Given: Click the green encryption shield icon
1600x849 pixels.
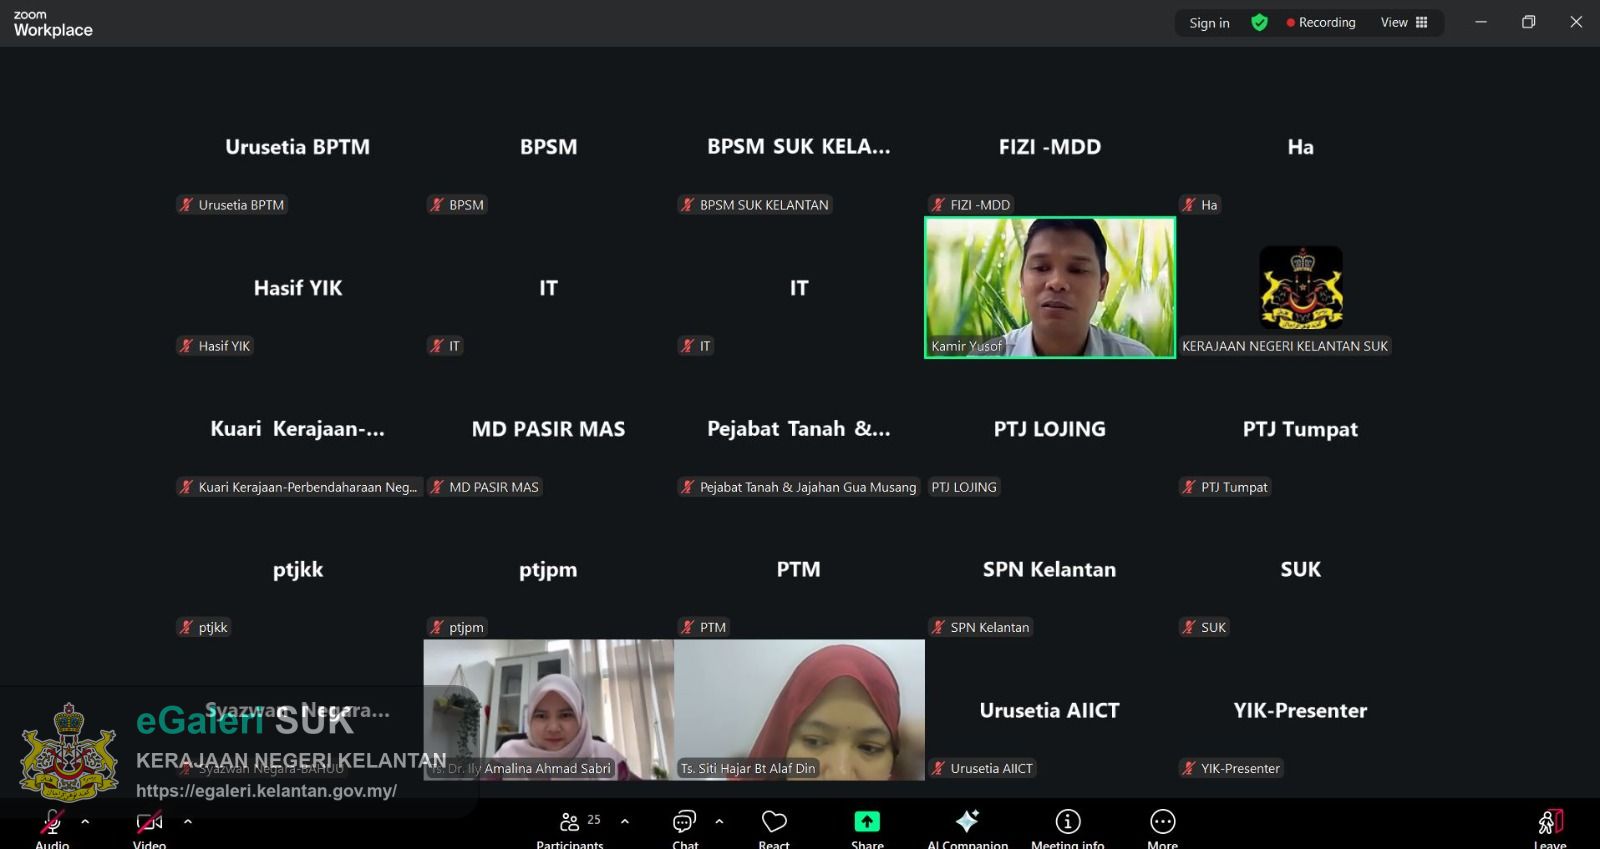Looking at the screenshot, I should tap(1259, 22).
